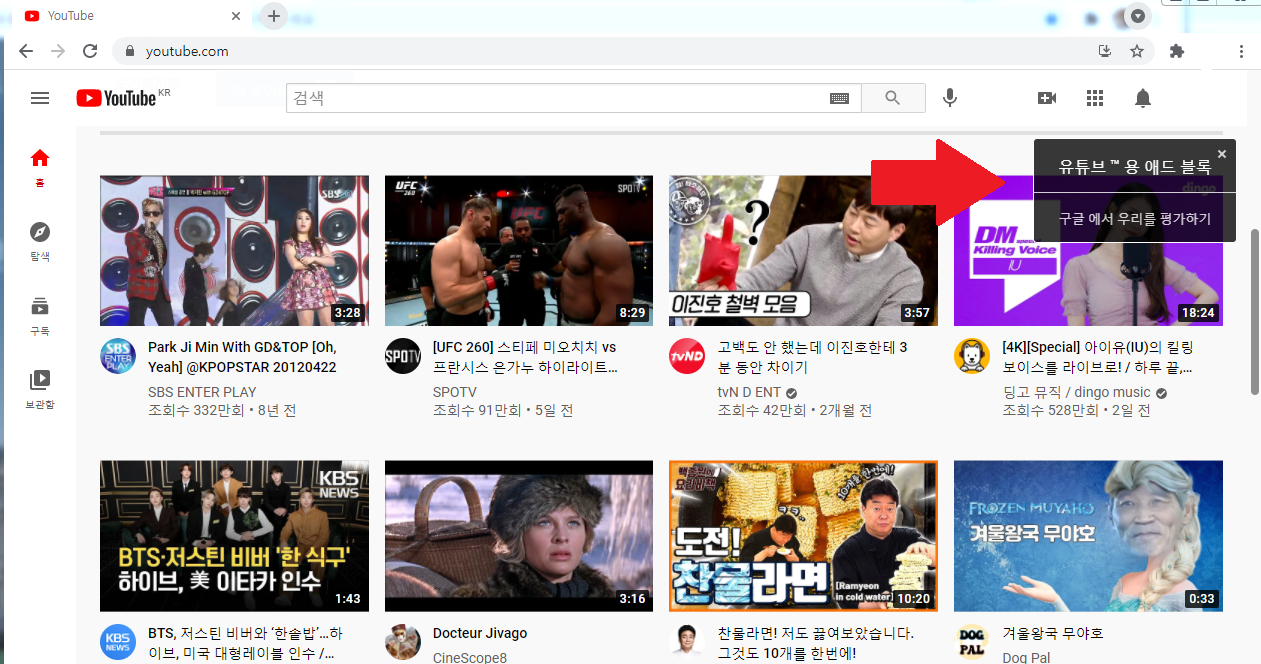This screenshot has width=1261, height=664.
Task: Open Park Ji Min With GD&TOP video title
Action: pyautogui.click(x=242, y=357)
